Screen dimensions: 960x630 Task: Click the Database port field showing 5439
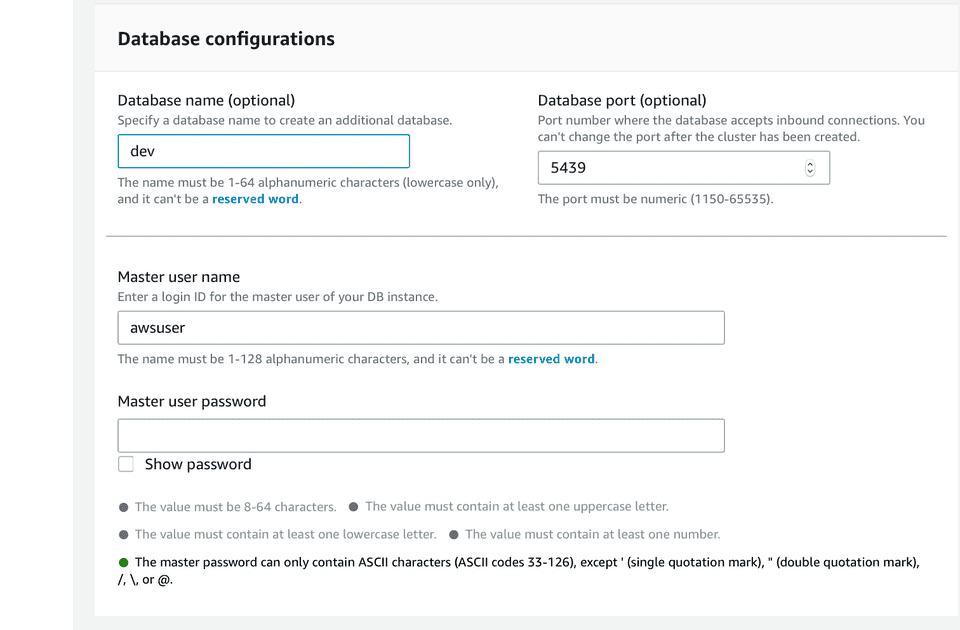pyautogui.click(x=668, y=168)
